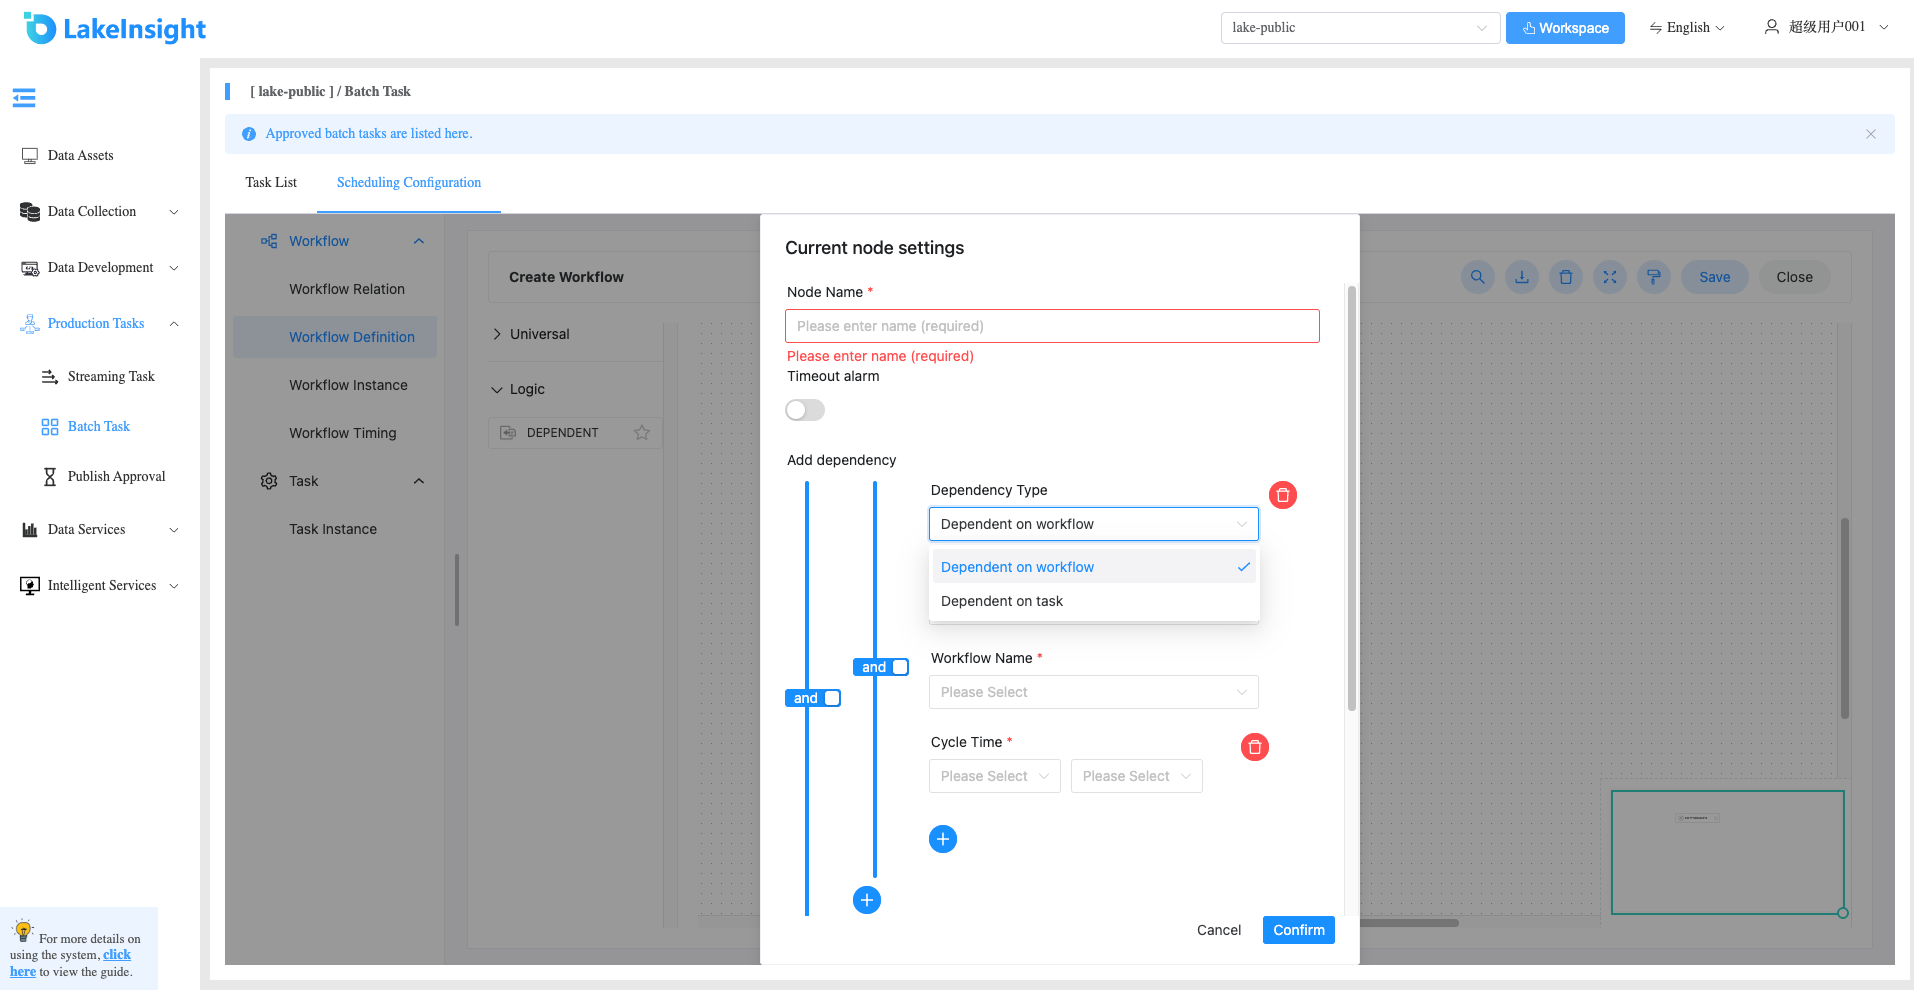The height and width of the screenshot is (990, 1914).
Task: Add dependency item with inner blue plus button
Action: tap(943, 839)
